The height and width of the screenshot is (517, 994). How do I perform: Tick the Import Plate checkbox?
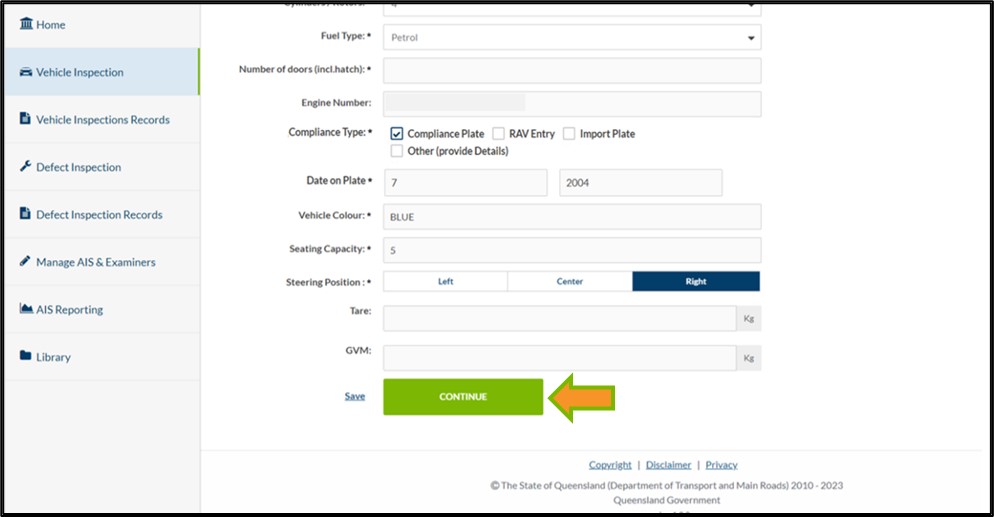[570, 133]
